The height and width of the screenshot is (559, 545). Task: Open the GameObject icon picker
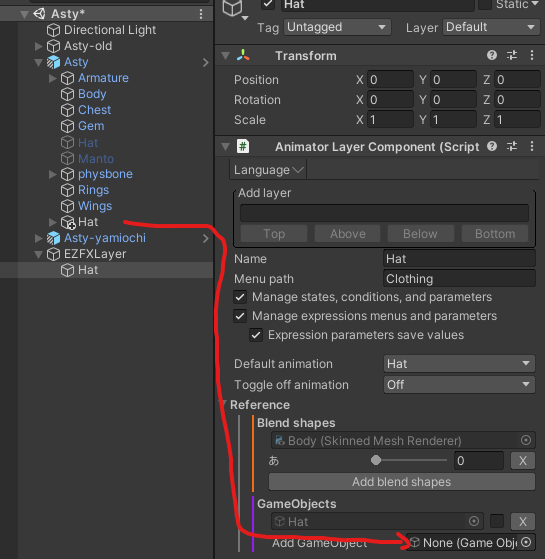coord(235,9)
